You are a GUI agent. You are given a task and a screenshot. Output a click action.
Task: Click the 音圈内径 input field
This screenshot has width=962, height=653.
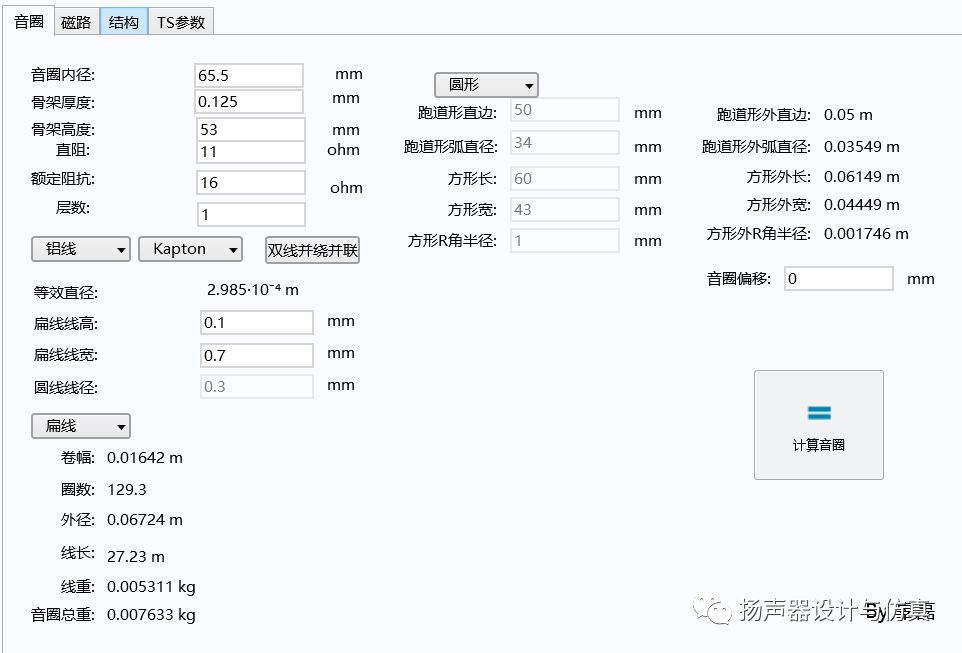coord(249,76)
